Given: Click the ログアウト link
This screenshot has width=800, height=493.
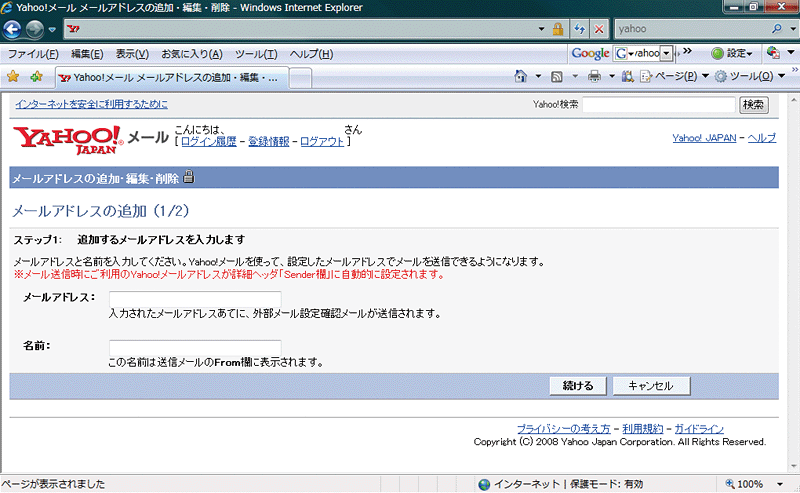Looking at the screenshot, I should pyautogui.click(x=321, y=141).
